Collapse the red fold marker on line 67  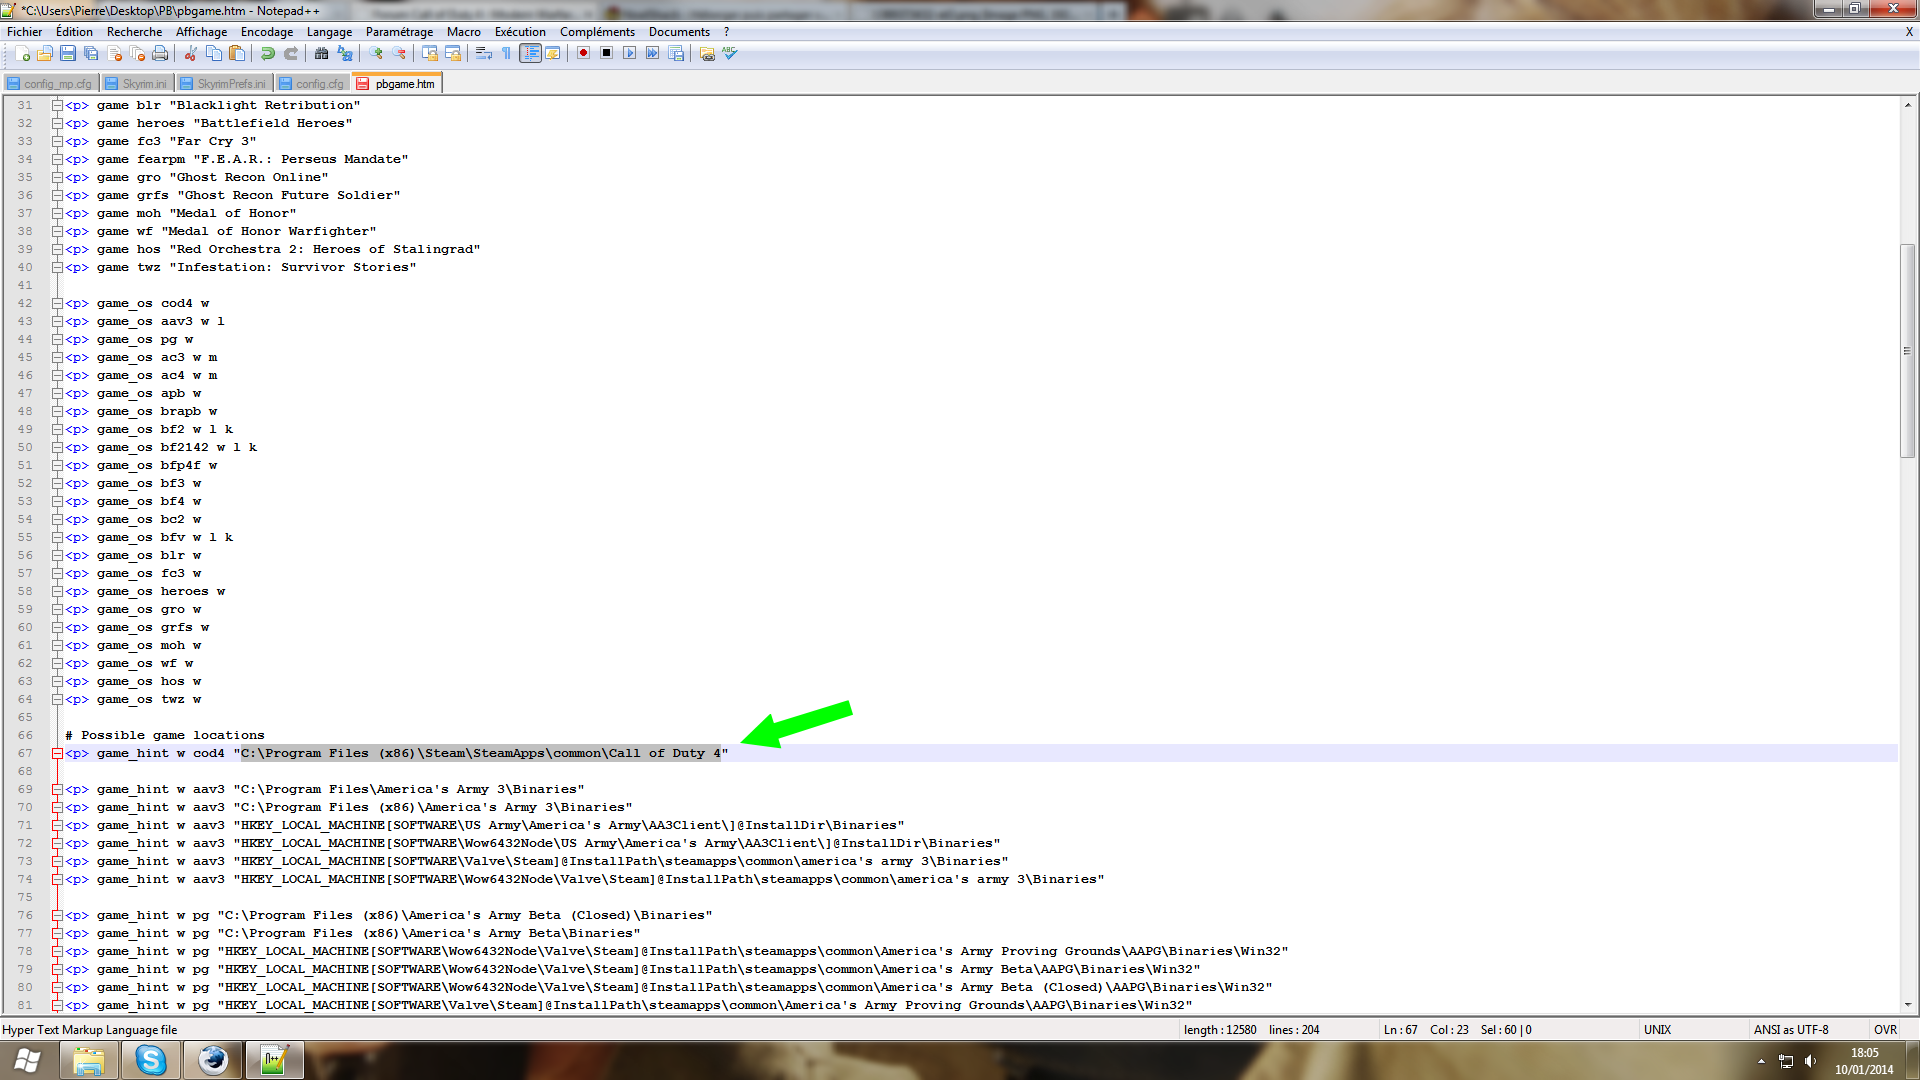coord(57,753)
